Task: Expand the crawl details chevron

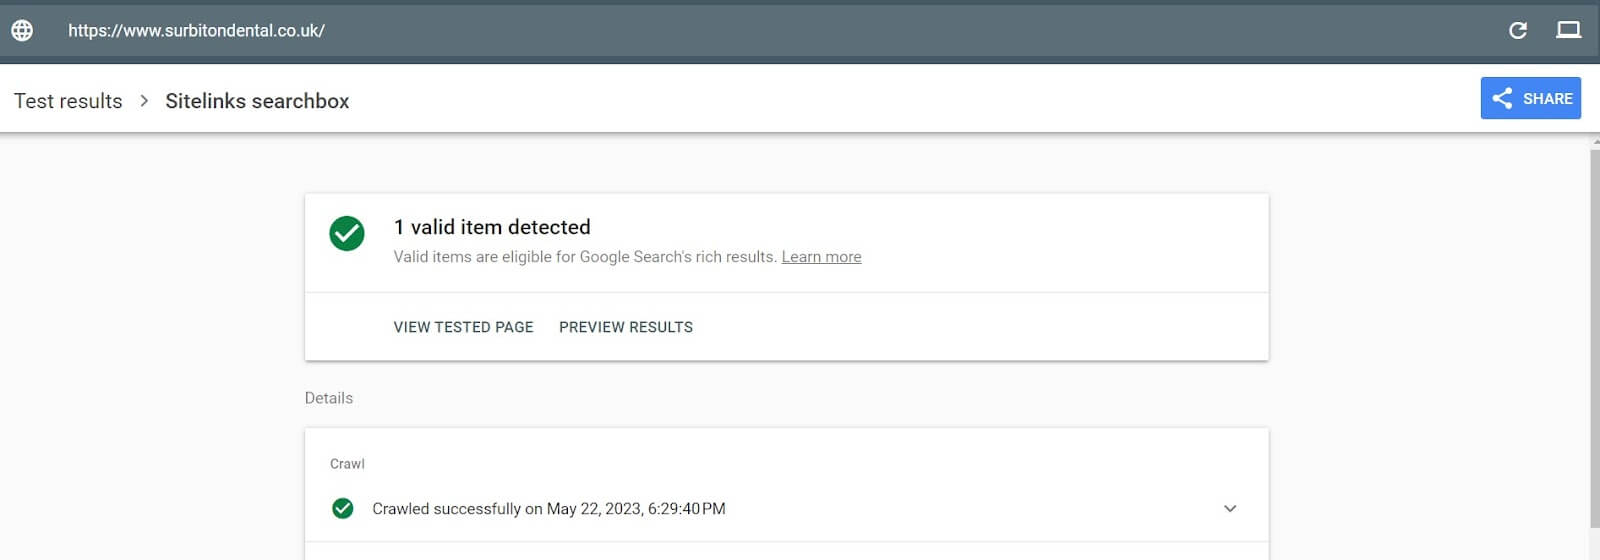Action: click(1230, 508)
